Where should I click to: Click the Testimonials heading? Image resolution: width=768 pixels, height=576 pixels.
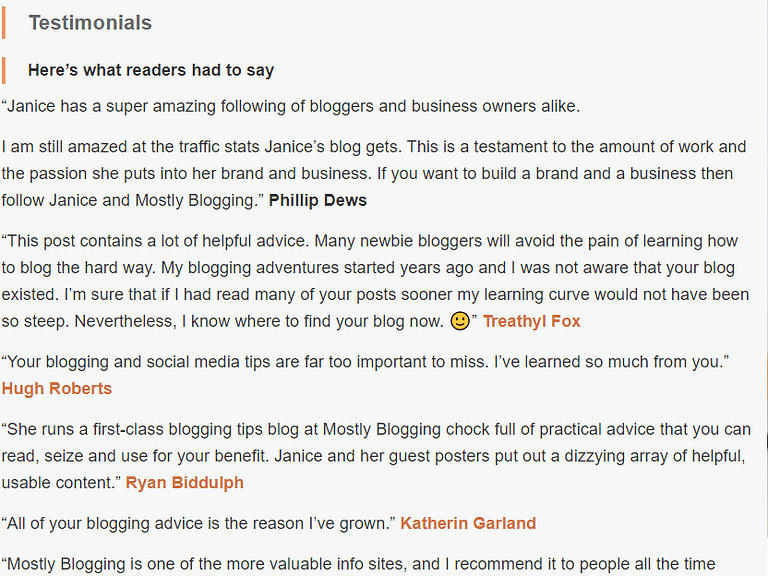point(90,22)
